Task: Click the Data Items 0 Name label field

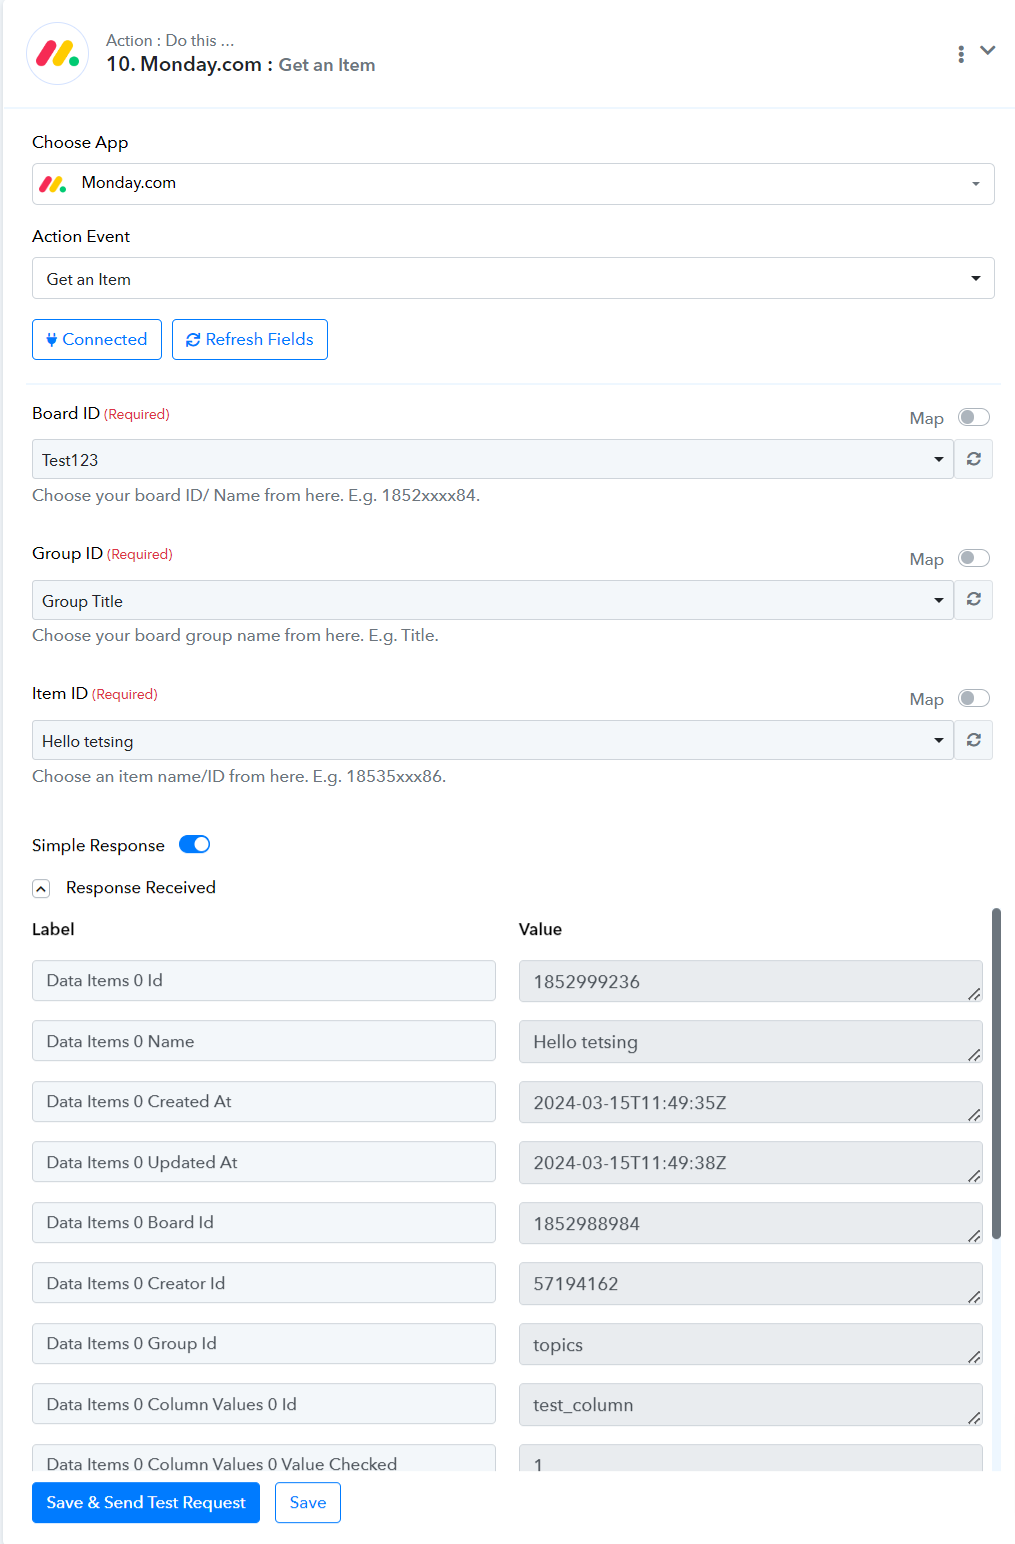Action: click(x=264, y=1041)
